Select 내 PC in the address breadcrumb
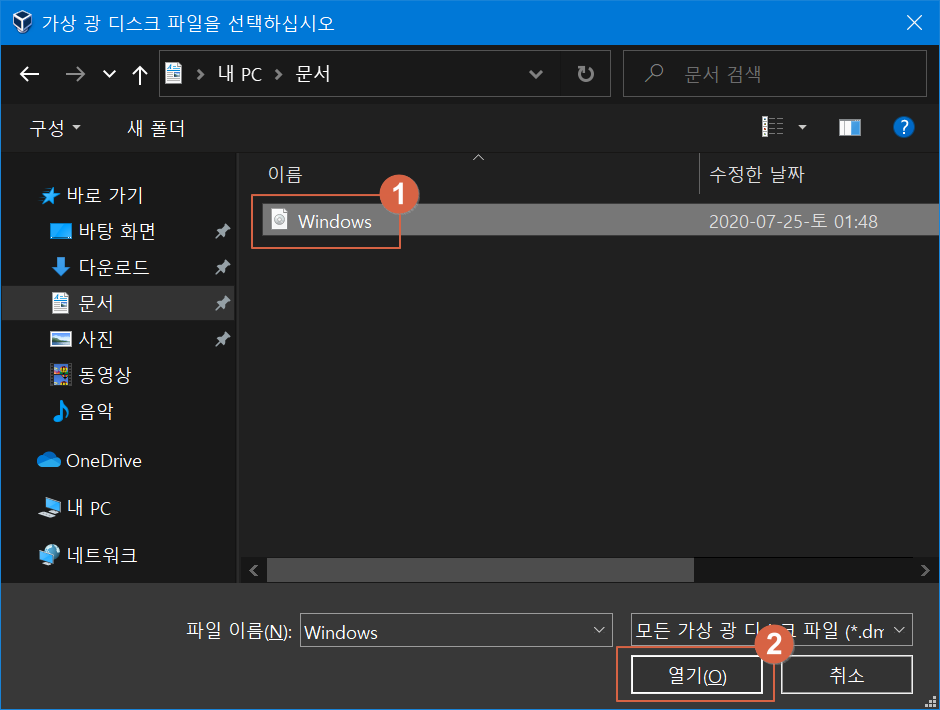 tap(240, 74)
